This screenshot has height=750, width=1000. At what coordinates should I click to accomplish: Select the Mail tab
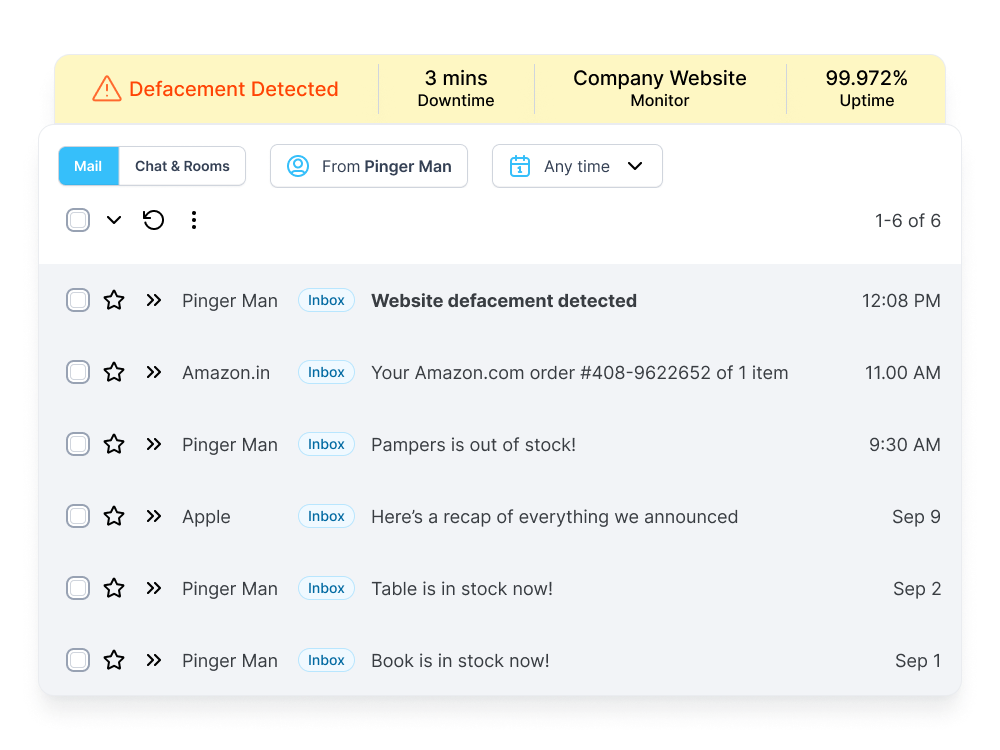point(88,166)
